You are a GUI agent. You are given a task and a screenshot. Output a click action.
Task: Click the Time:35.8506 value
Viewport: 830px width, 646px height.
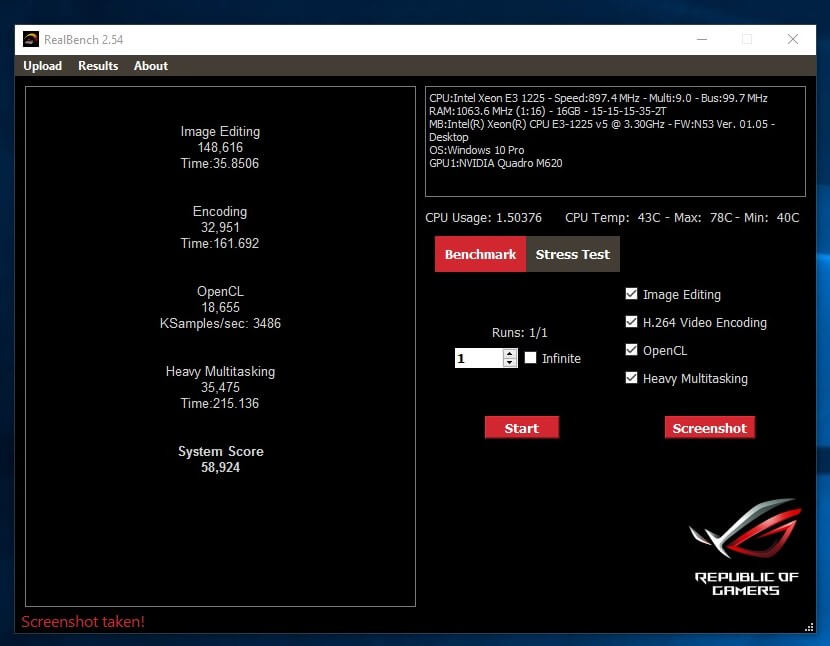point(220,164)
